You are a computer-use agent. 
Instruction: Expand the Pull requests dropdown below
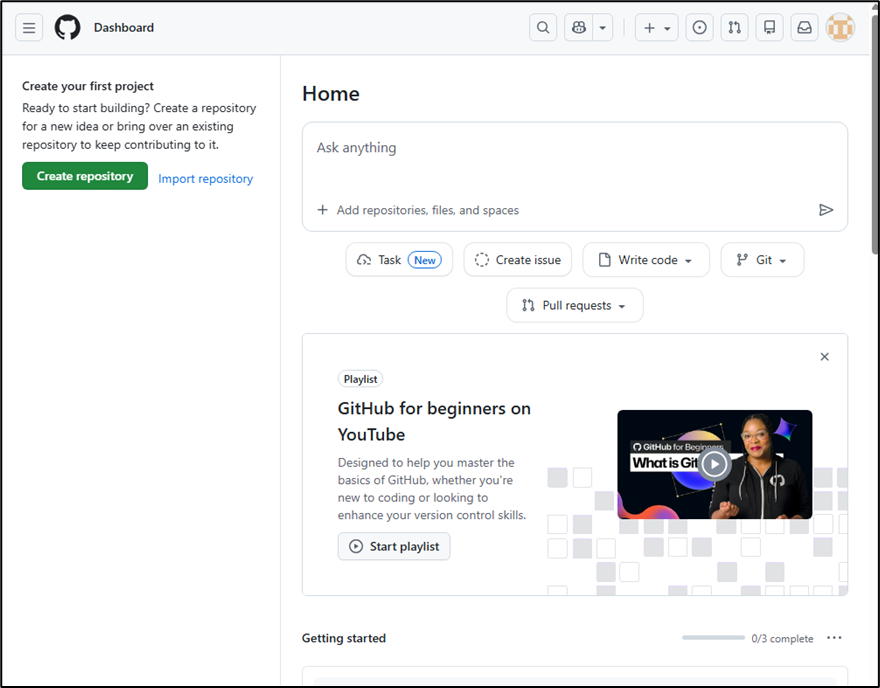click(x=575, y=305)
